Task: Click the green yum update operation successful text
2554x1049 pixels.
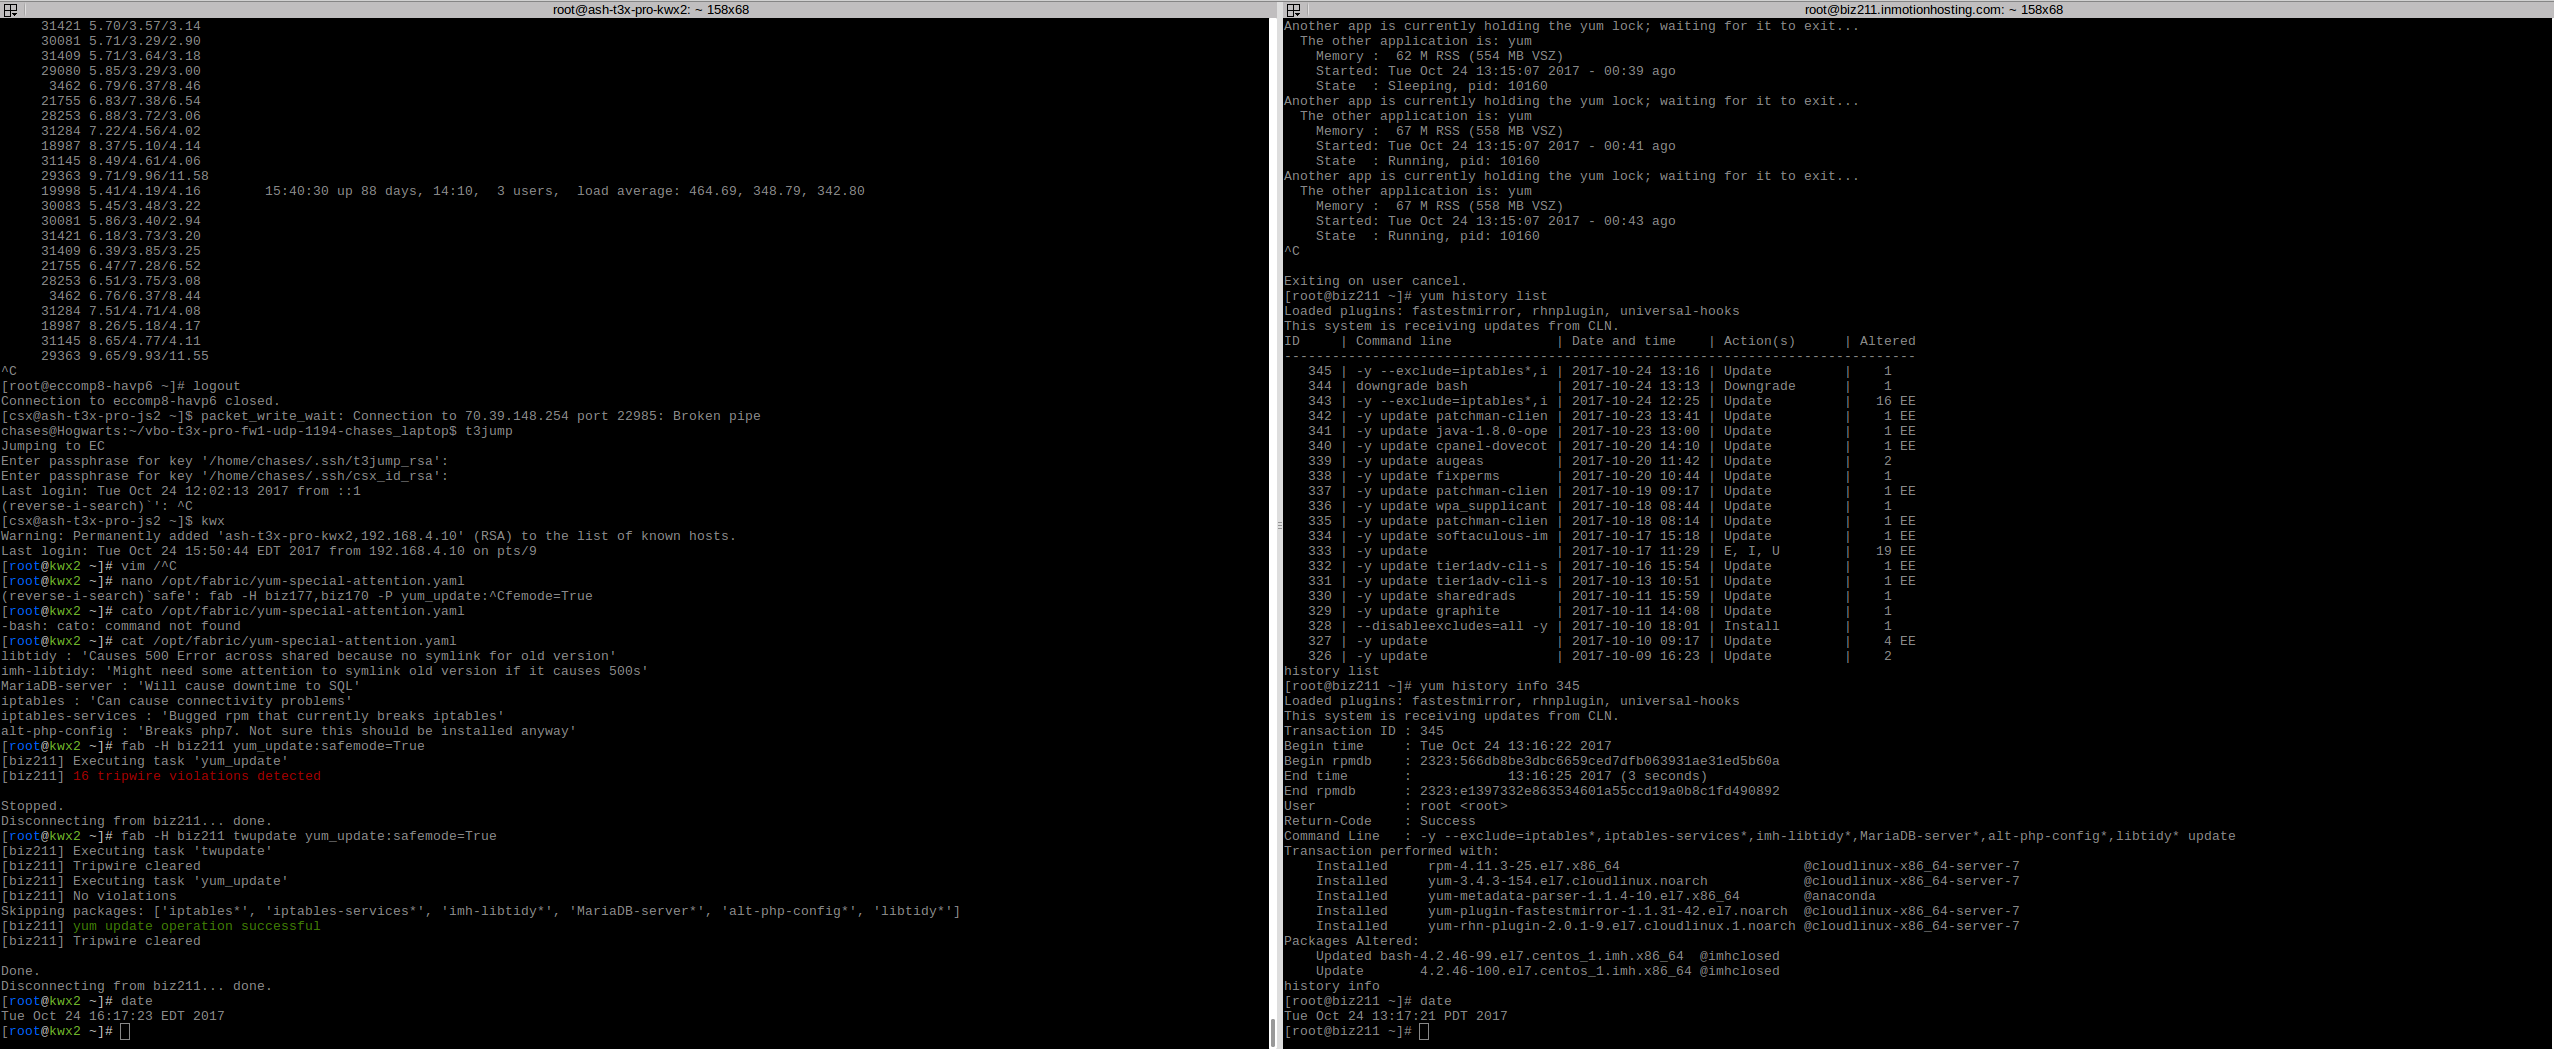Action: coord(197,926)
